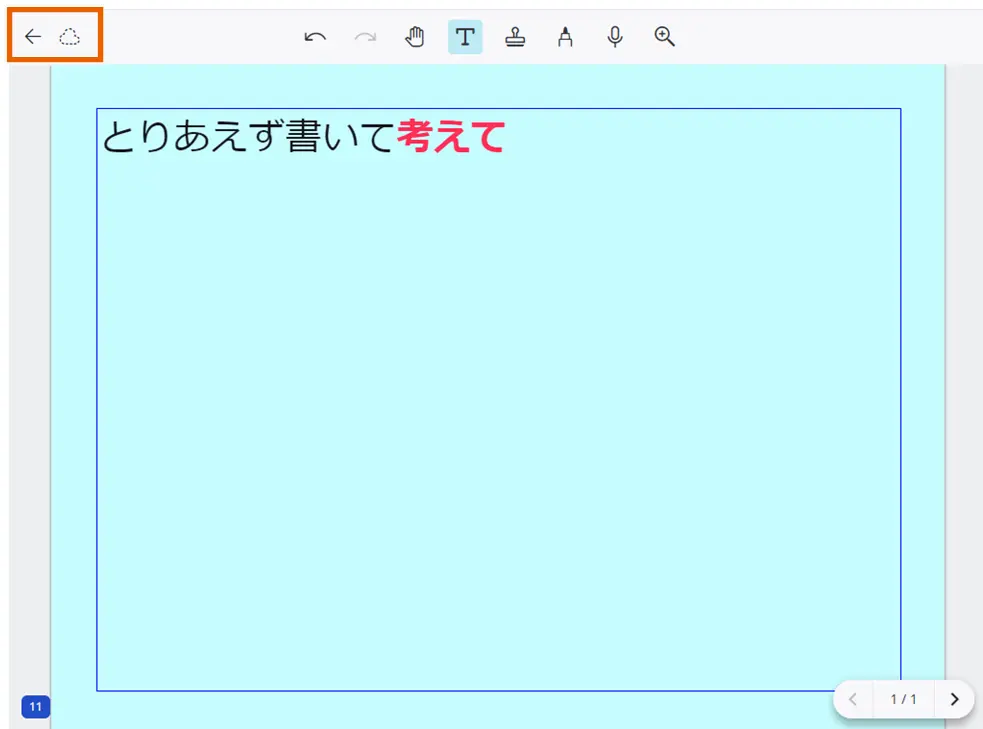The image size is (983, 729).
Task: Click the 1/1 page indicator
Action: pyautogui.click(x=901, y=699)
